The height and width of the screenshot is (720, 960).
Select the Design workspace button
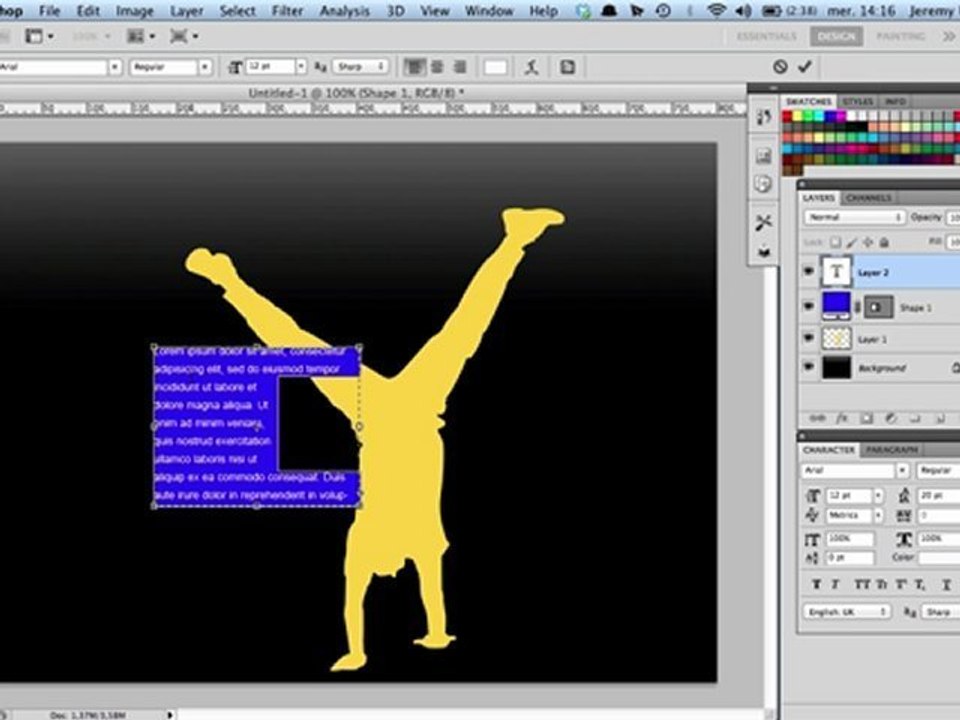tap(836, 36)
